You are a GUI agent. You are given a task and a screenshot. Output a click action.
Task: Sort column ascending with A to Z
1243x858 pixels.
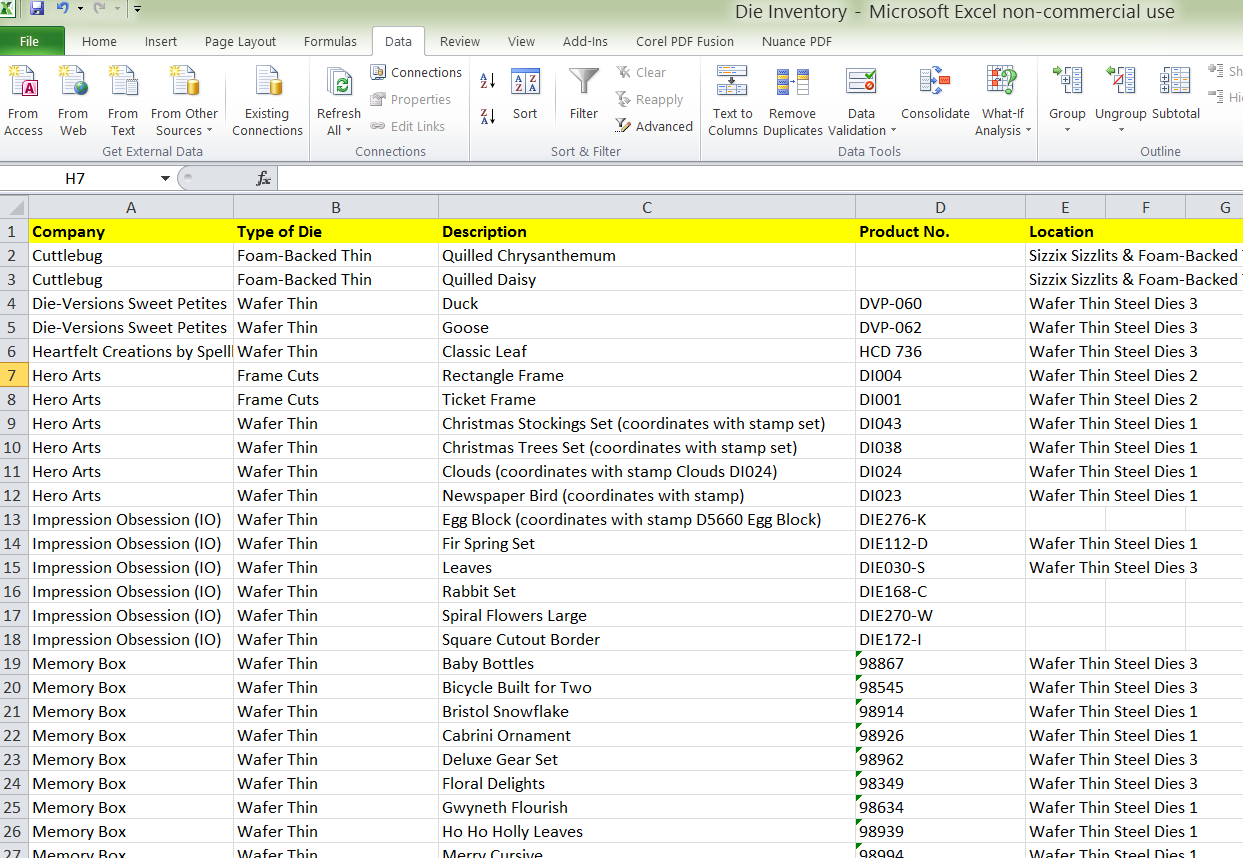point(488,81)
